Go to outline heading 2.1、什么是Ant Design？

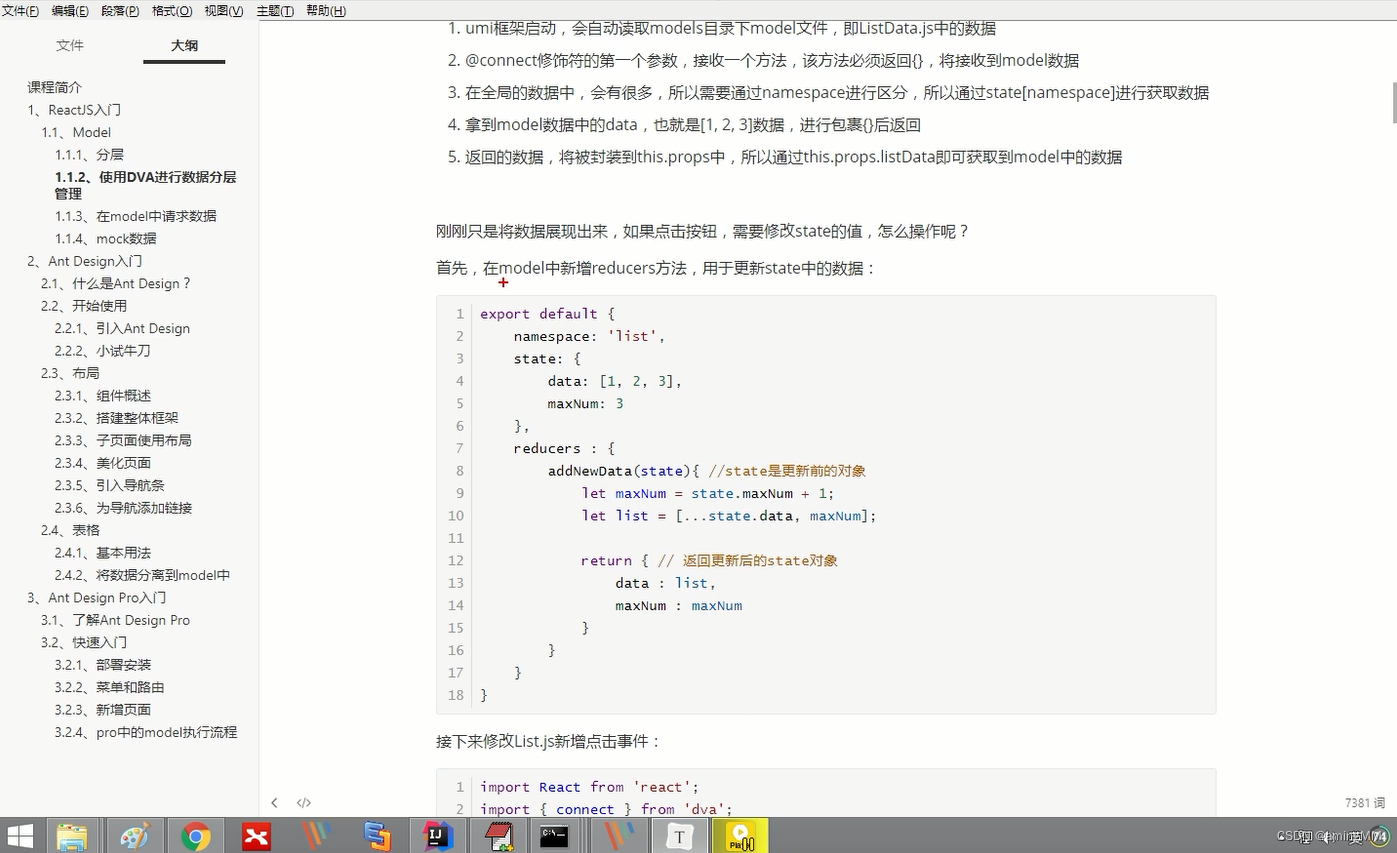(116, 283)
